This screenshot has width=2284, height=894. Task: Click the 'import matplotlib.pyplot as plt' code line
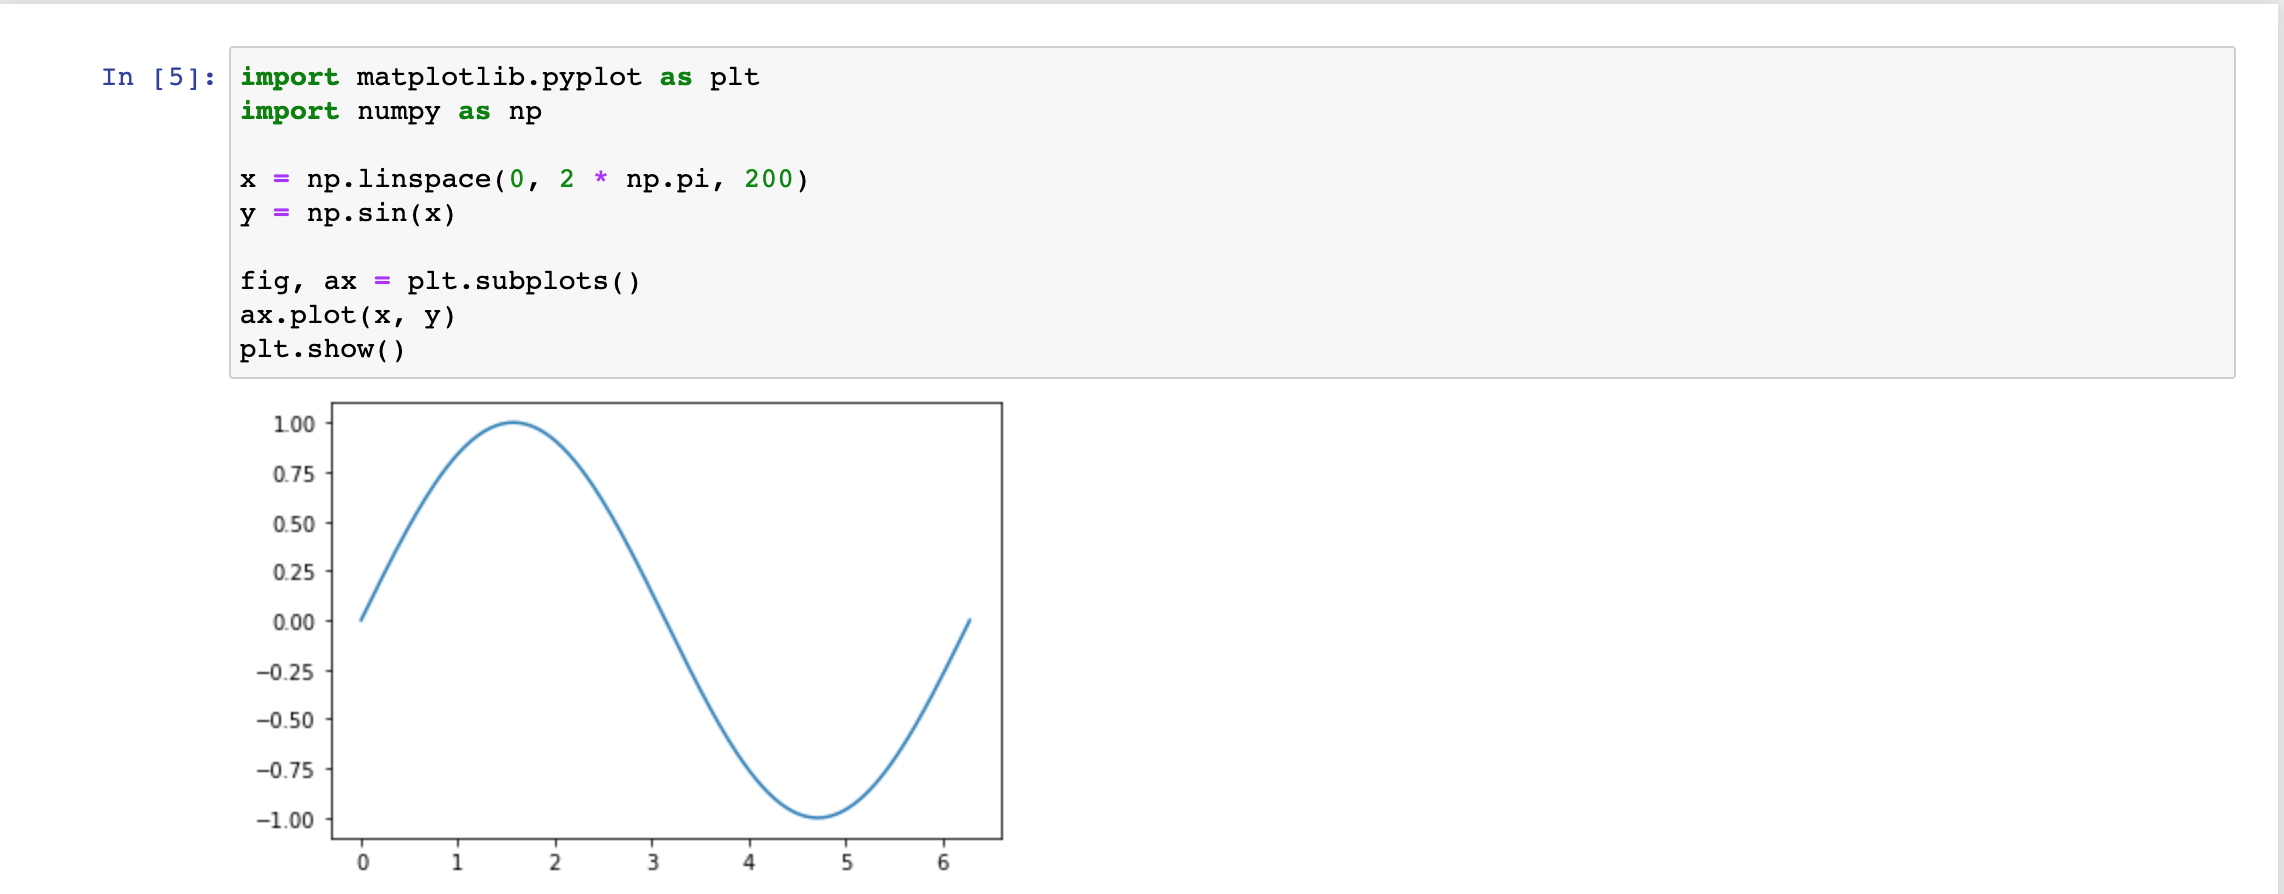[500, 77]
